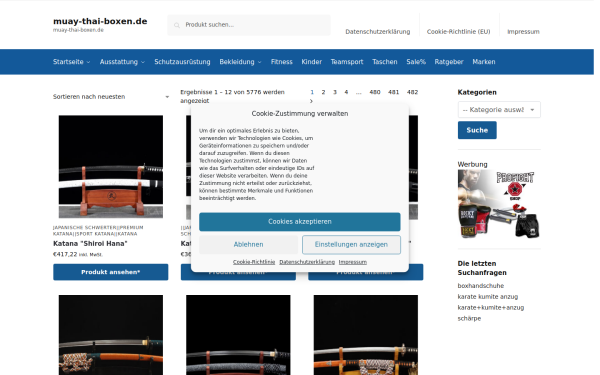Click the search magnifier icon
Screen dimensions: 600x375
click(177, 25)
